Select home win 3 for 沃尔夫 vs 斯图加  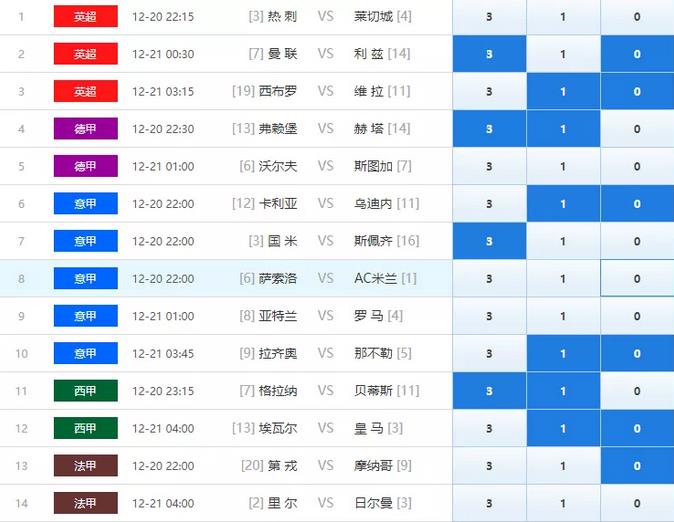(489, 166)
